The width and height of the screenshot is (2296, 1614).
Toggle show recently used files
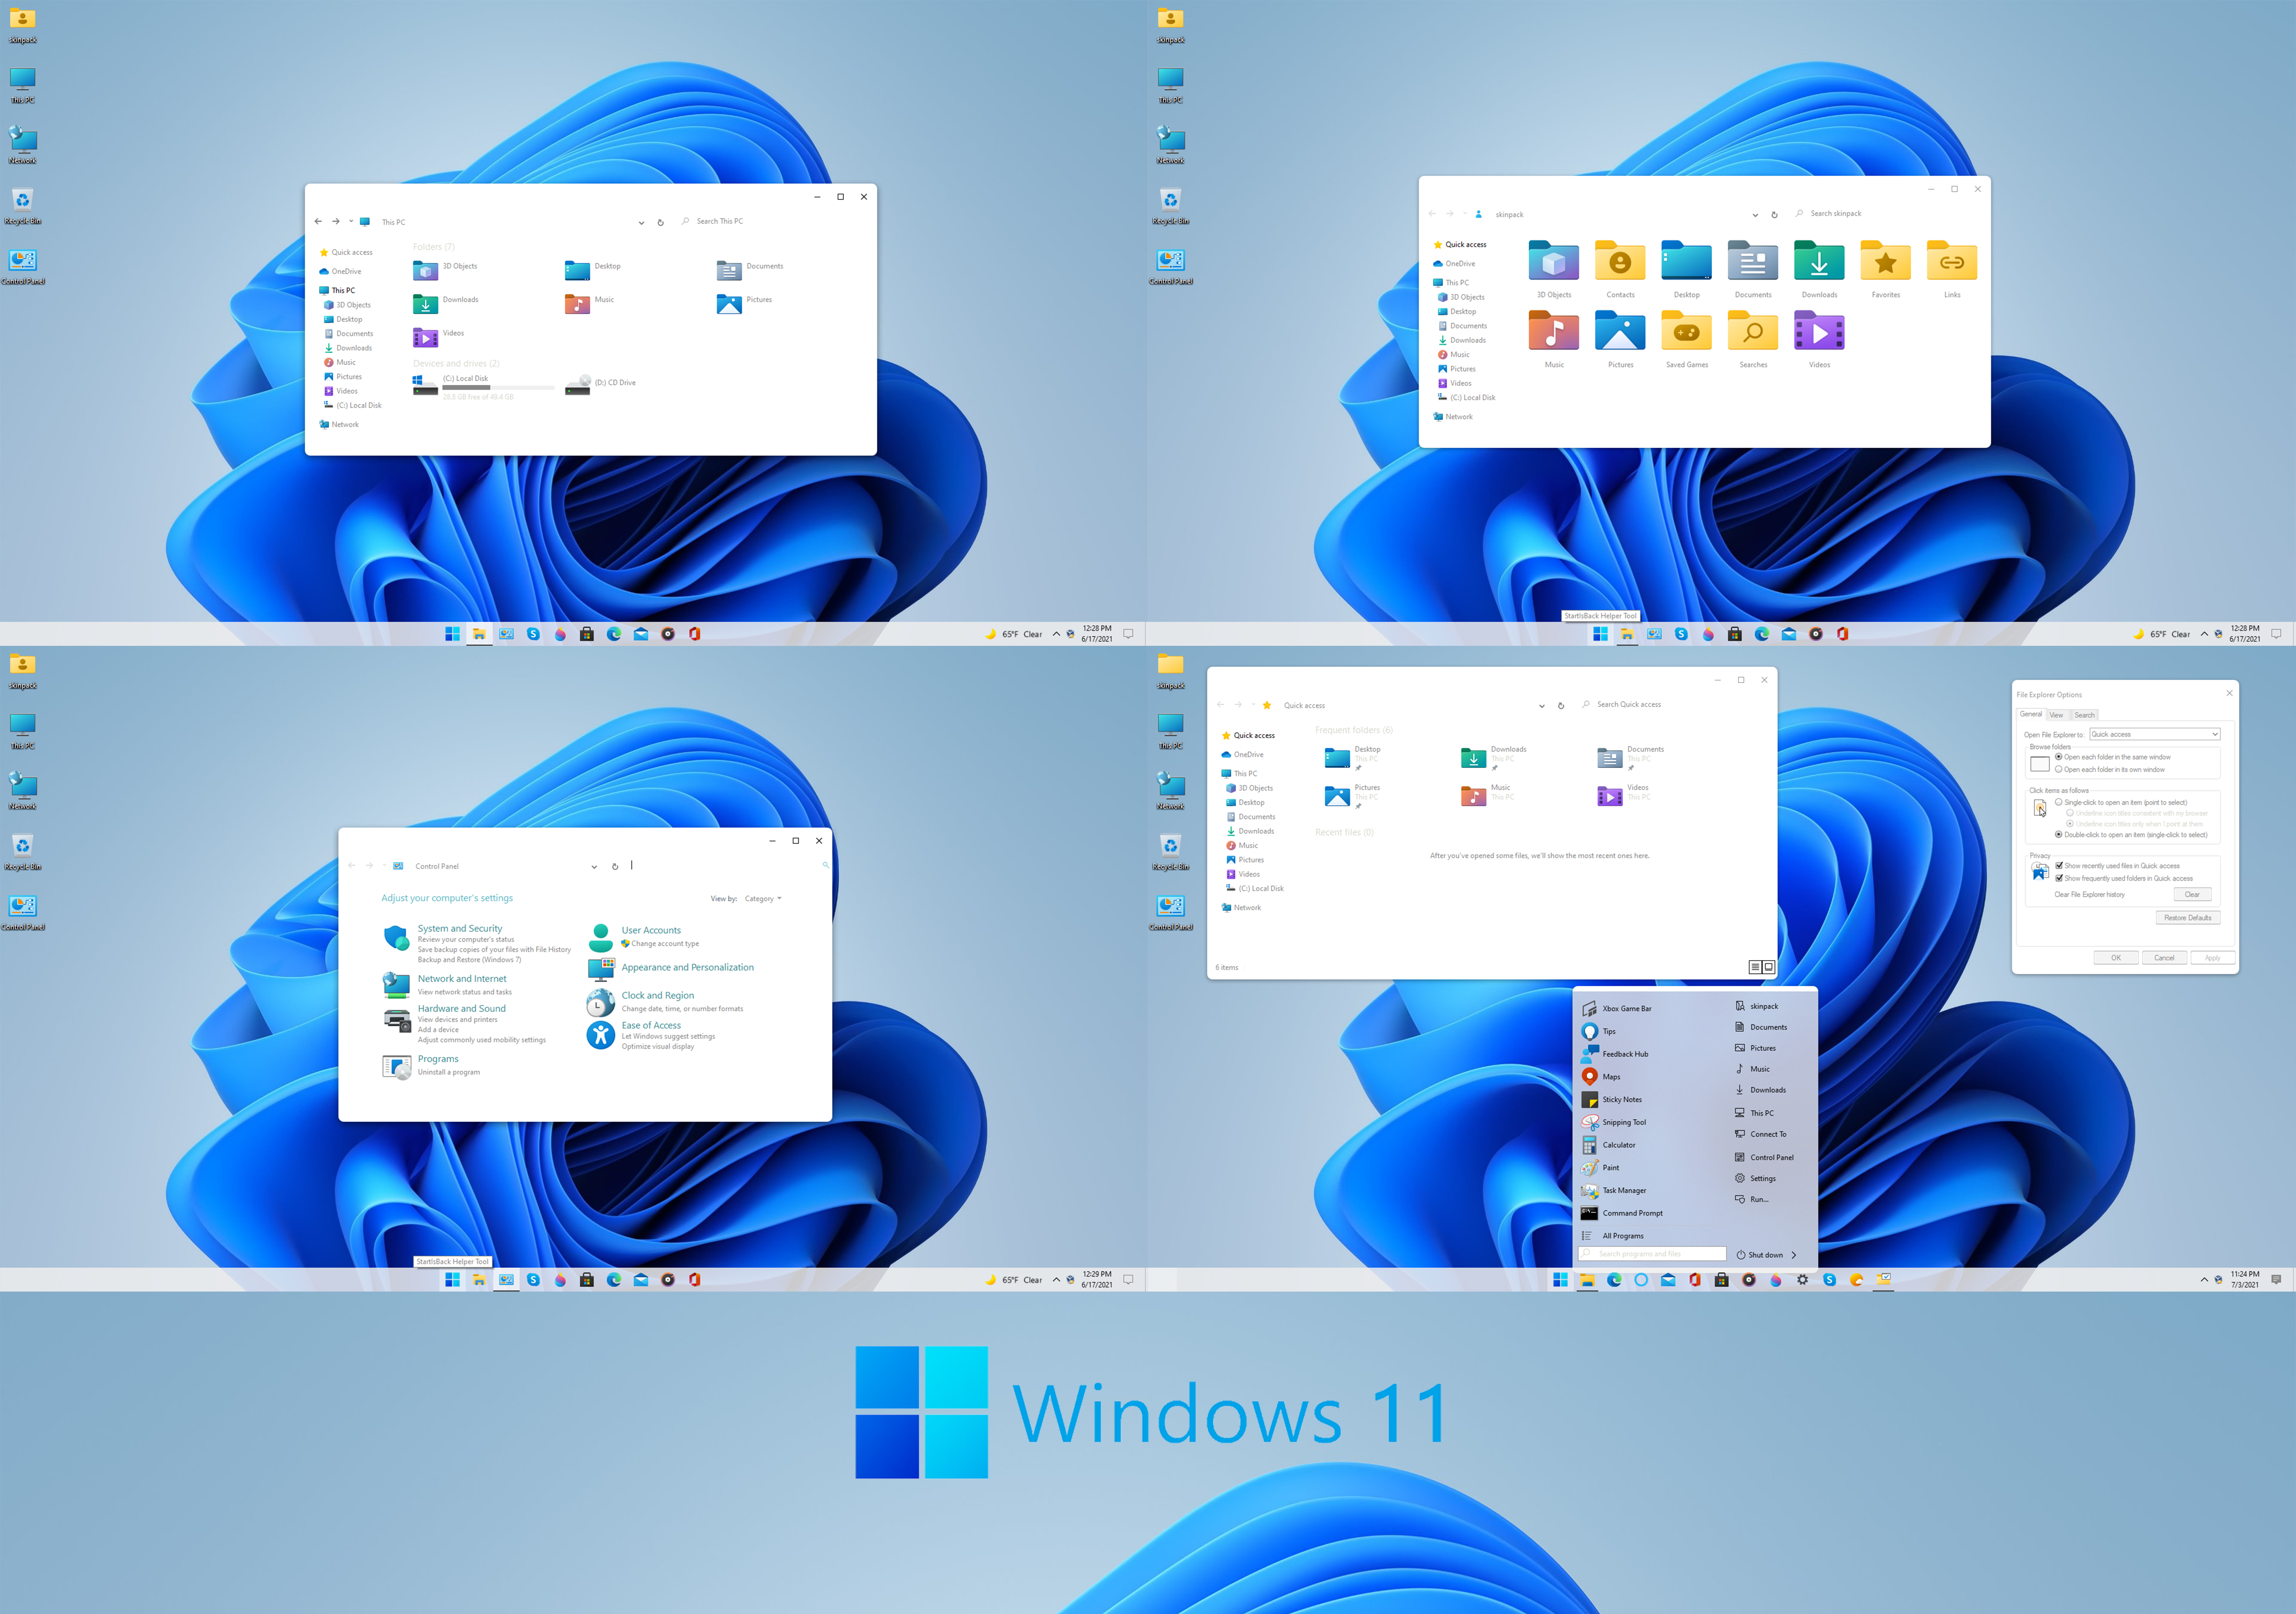(x=2060, y=865)
